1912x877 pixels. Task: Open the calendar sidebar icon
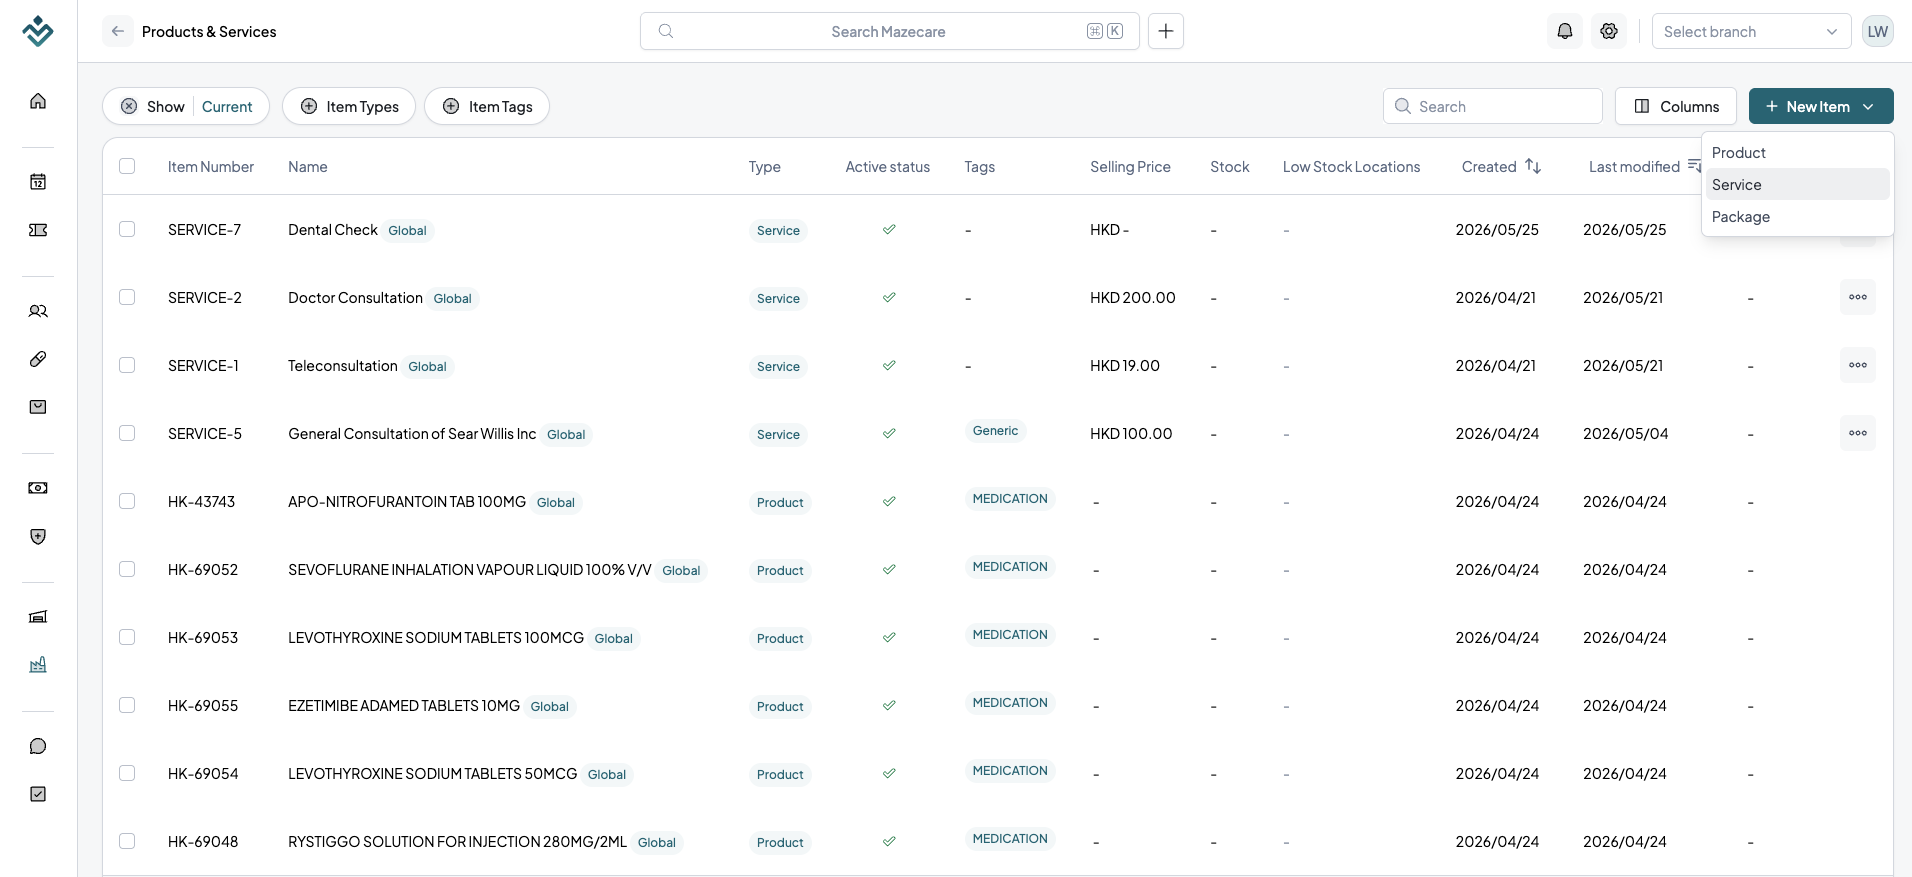[x=38, y=182]
